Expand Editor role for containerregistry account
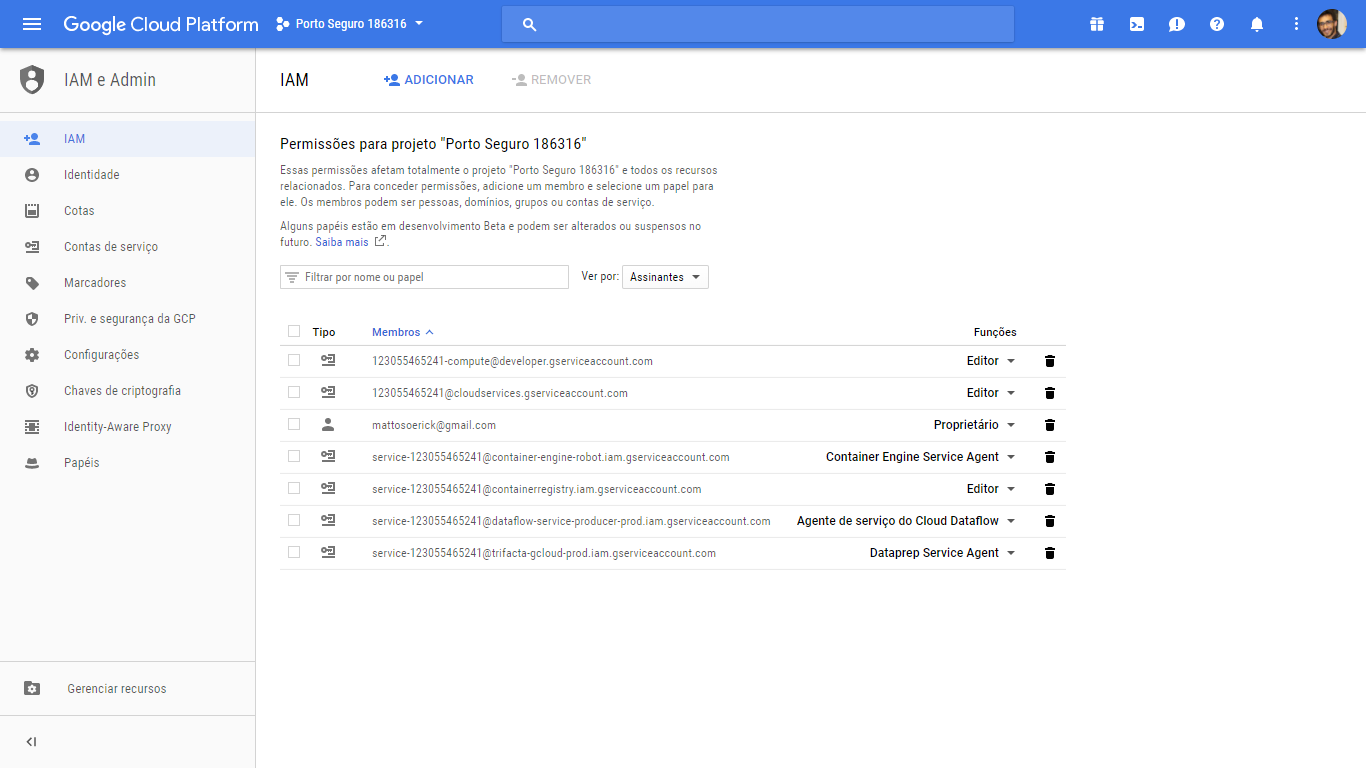 (x=991, y=489)
